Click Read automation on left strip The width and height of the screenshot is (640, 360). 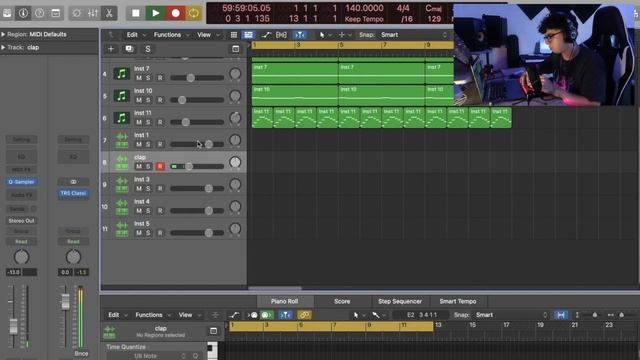[21, 242]
